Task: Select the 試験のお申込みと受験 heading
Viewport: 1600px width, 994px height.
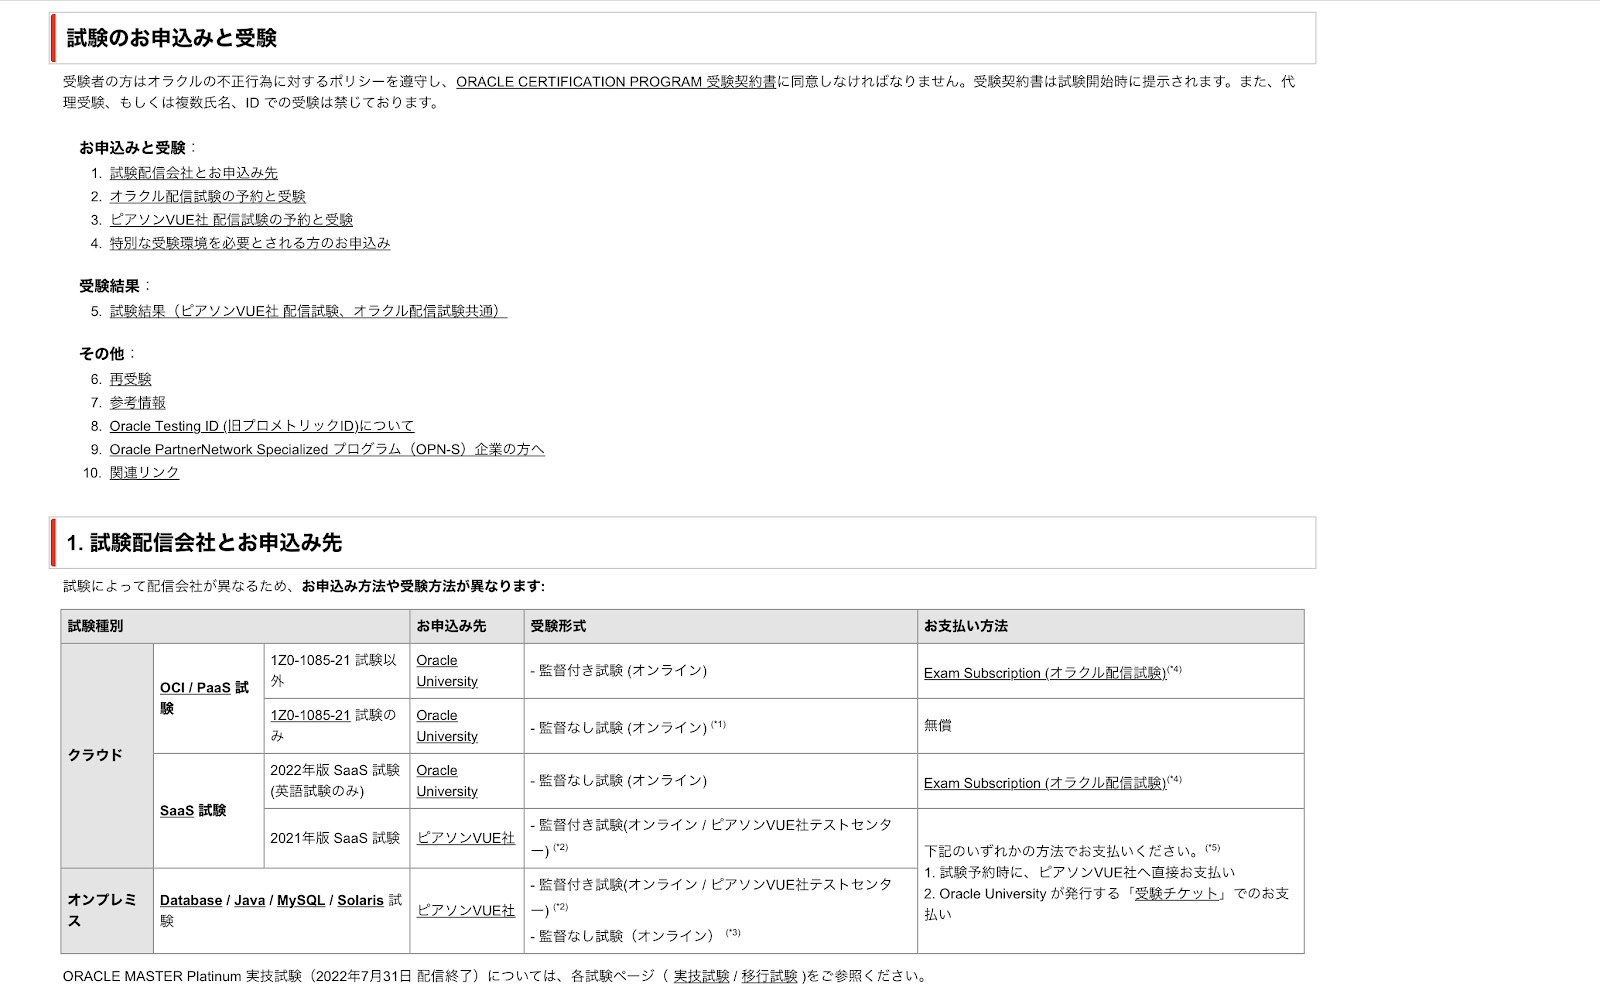Action: [172, 38]
